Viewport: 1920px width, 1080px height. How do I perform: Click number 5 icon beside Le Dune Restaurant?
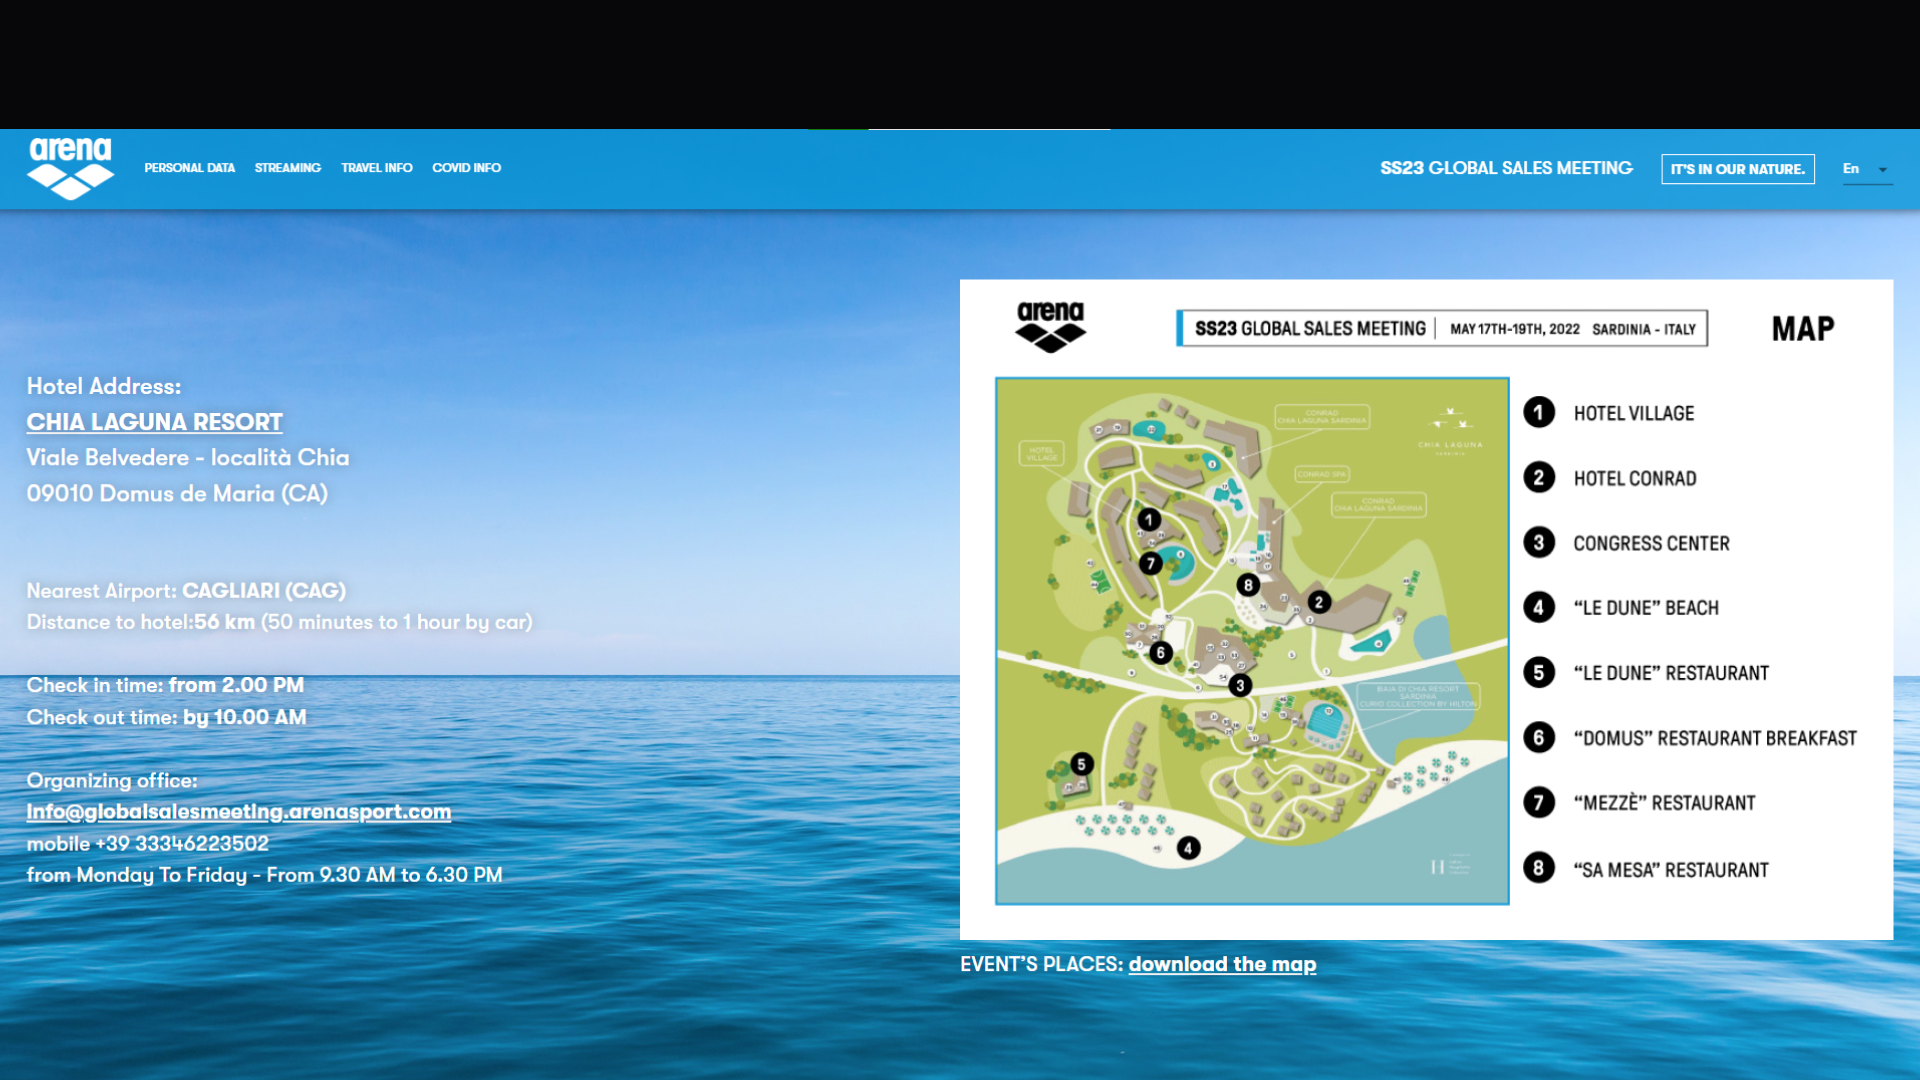pyautogui.click(x=1539, y=673)
